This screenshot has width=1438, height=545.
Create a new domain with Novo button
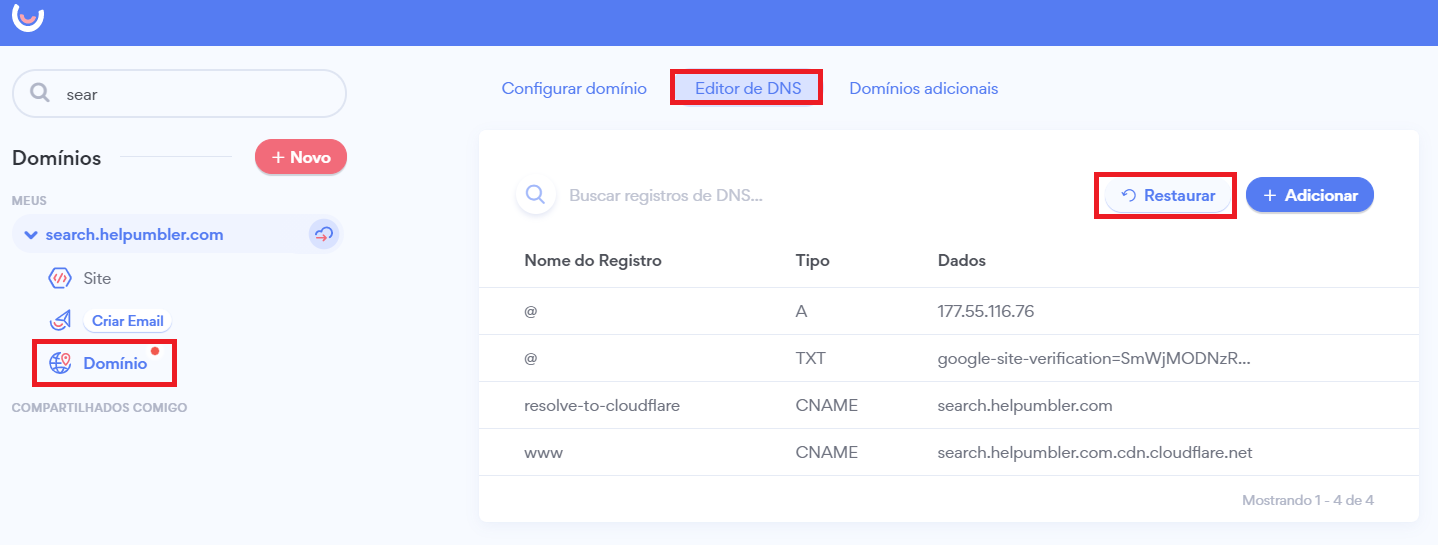click(x=301, y=157)
